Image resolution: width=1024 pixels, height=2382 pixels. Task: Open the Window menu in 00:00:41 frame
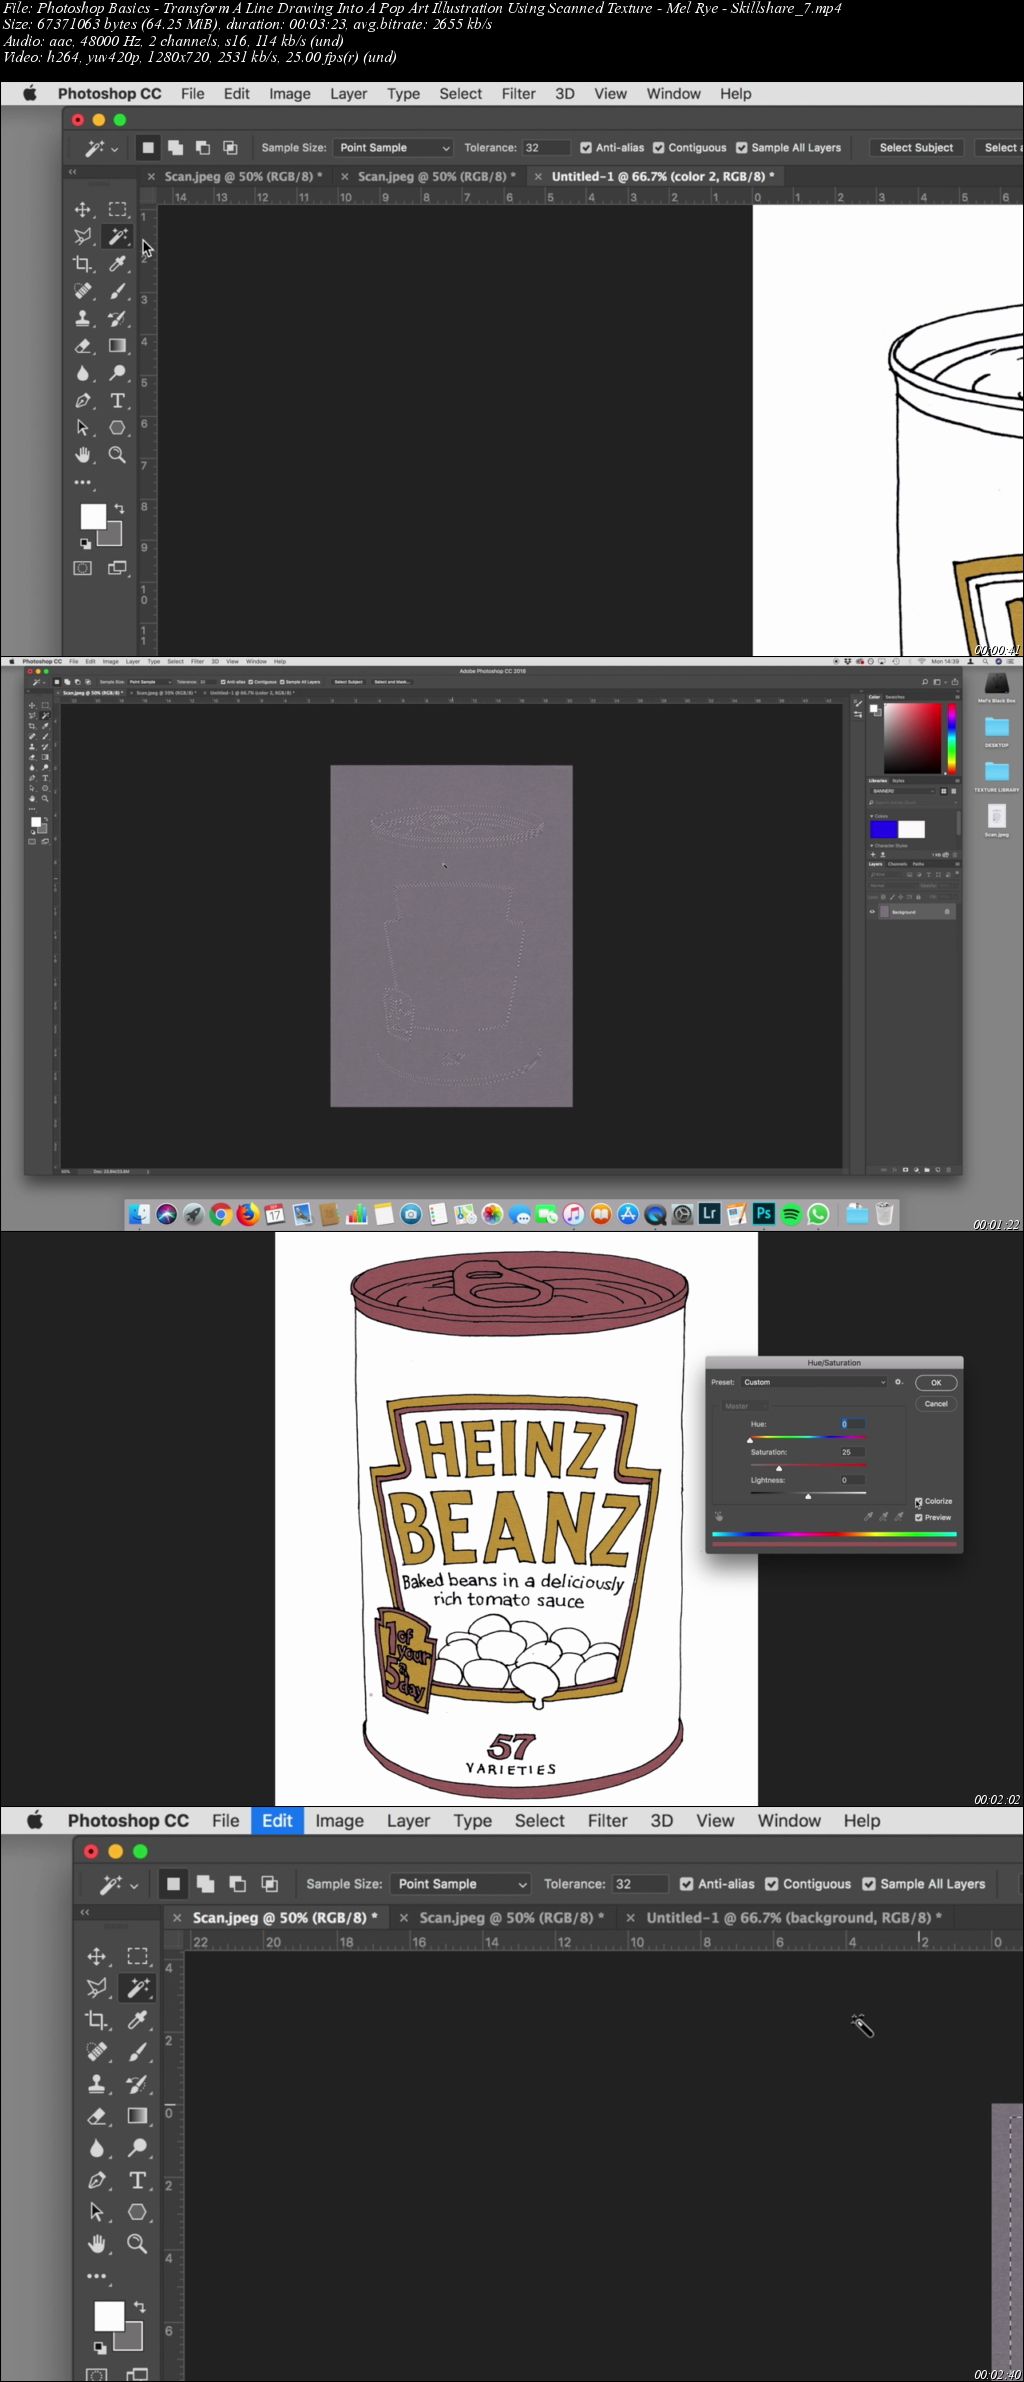673,94
